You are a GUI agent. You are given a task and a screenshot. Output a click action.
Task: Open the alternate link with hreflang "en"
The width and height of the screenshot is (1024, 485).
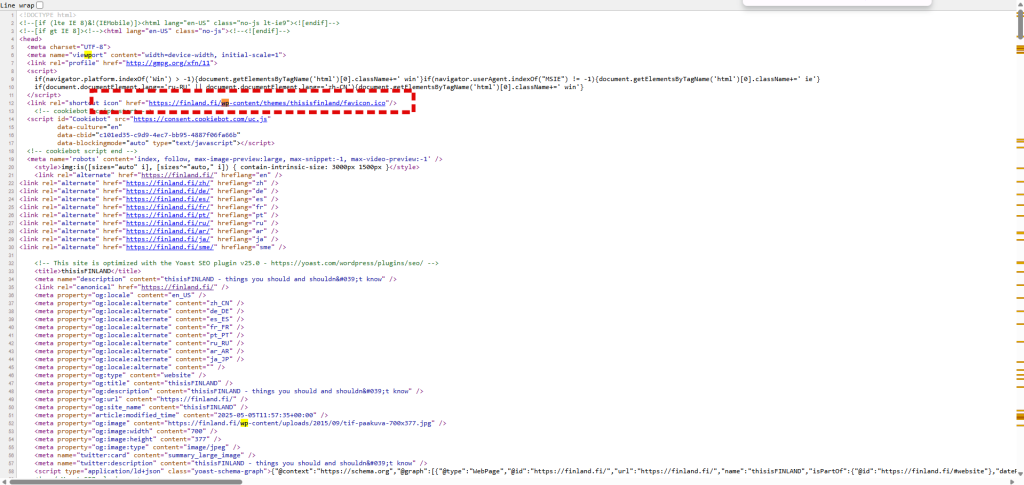(178, 175)
